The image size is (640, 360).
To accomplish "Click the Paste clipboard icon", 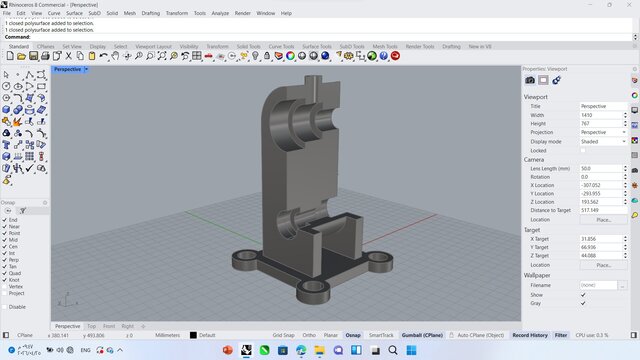I will (x=92, y=56).
